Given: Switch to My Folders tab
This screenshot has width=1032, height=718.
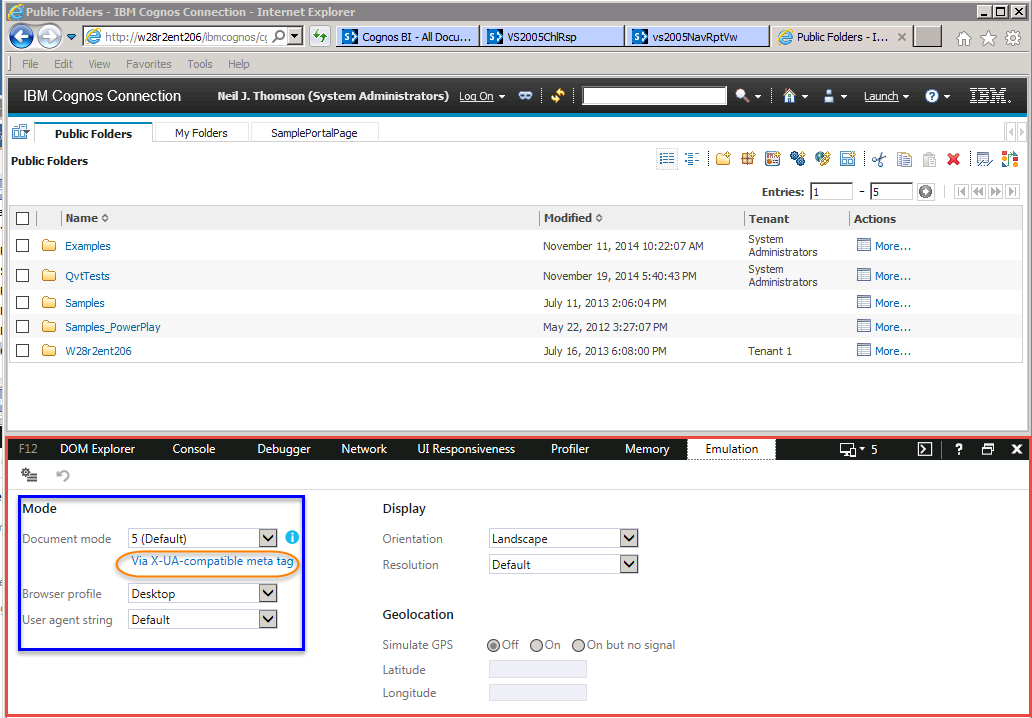Looking at the screenshot, I should point(201,133).
